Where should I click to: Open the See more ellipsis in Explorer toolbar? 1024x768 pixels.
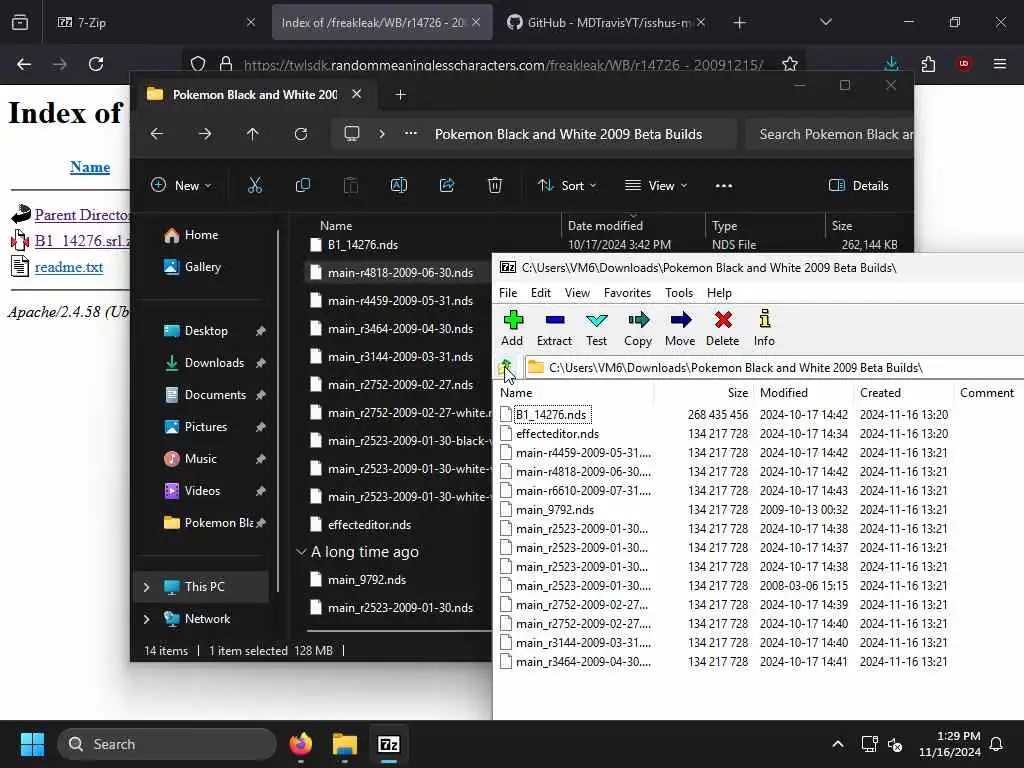(724, 185)
